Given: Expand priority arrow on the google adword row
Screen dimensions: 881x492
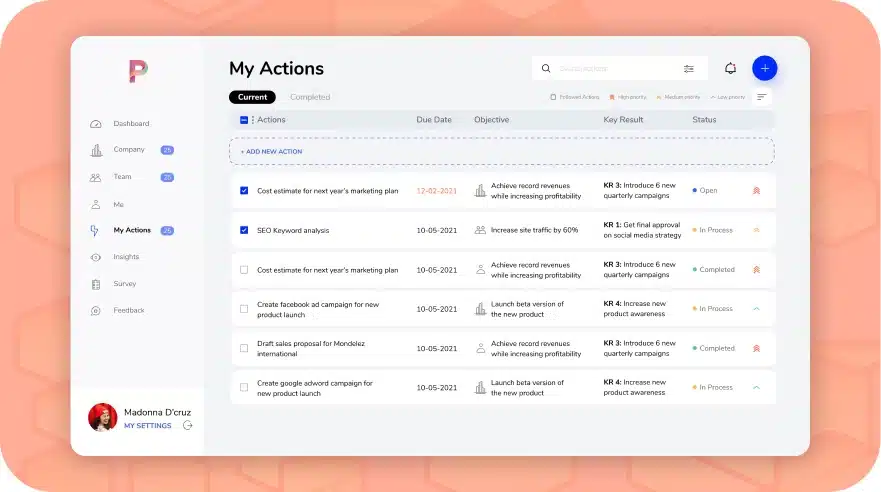Looking at the screenshot, I should tap(756, 388).
